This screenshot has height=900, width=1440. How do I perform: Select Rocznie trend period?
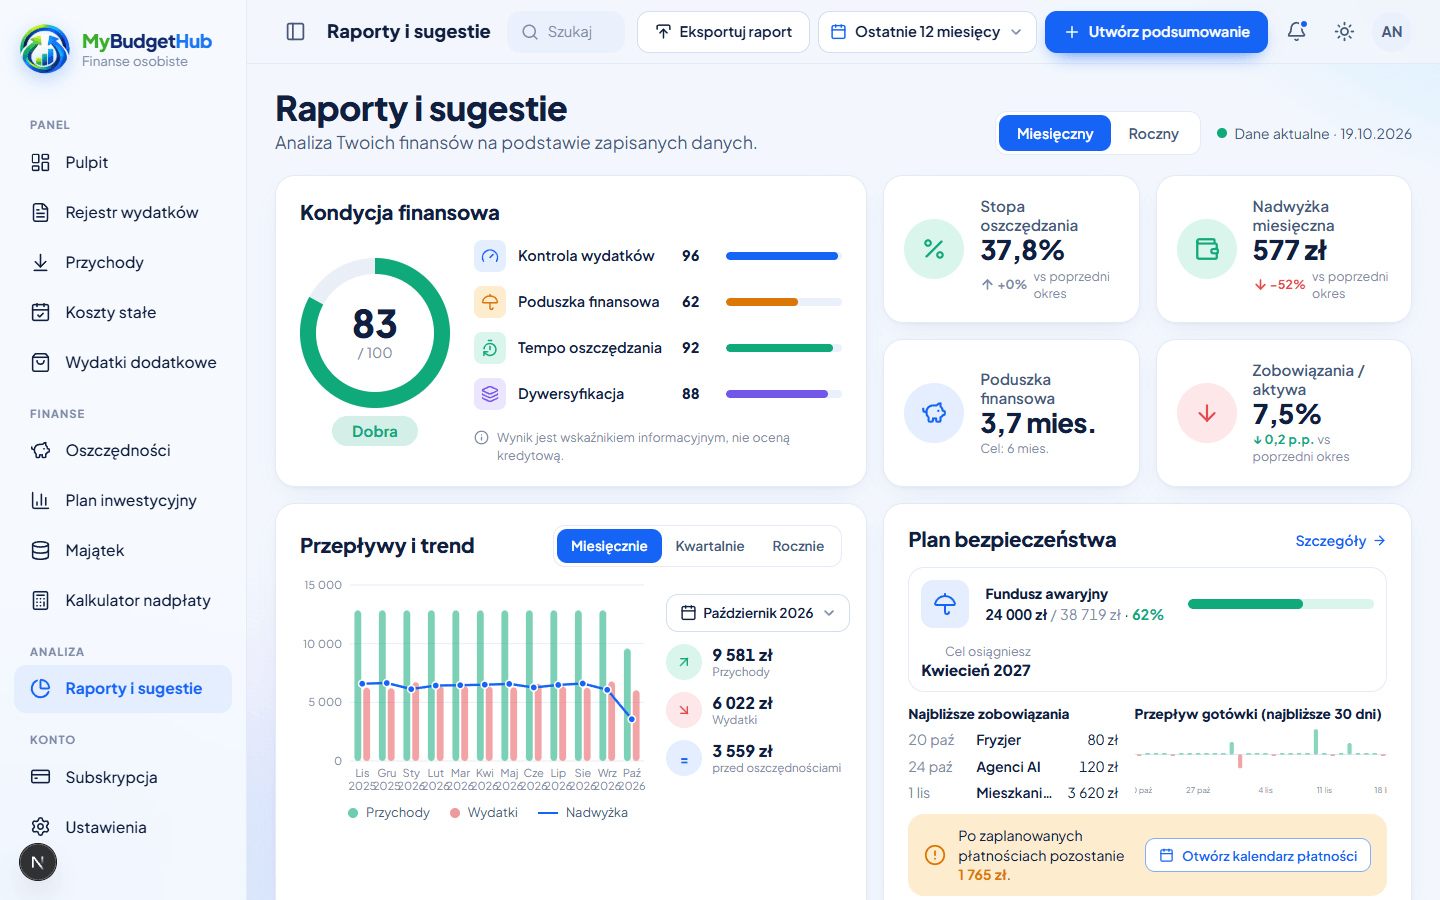click(798, 546)
